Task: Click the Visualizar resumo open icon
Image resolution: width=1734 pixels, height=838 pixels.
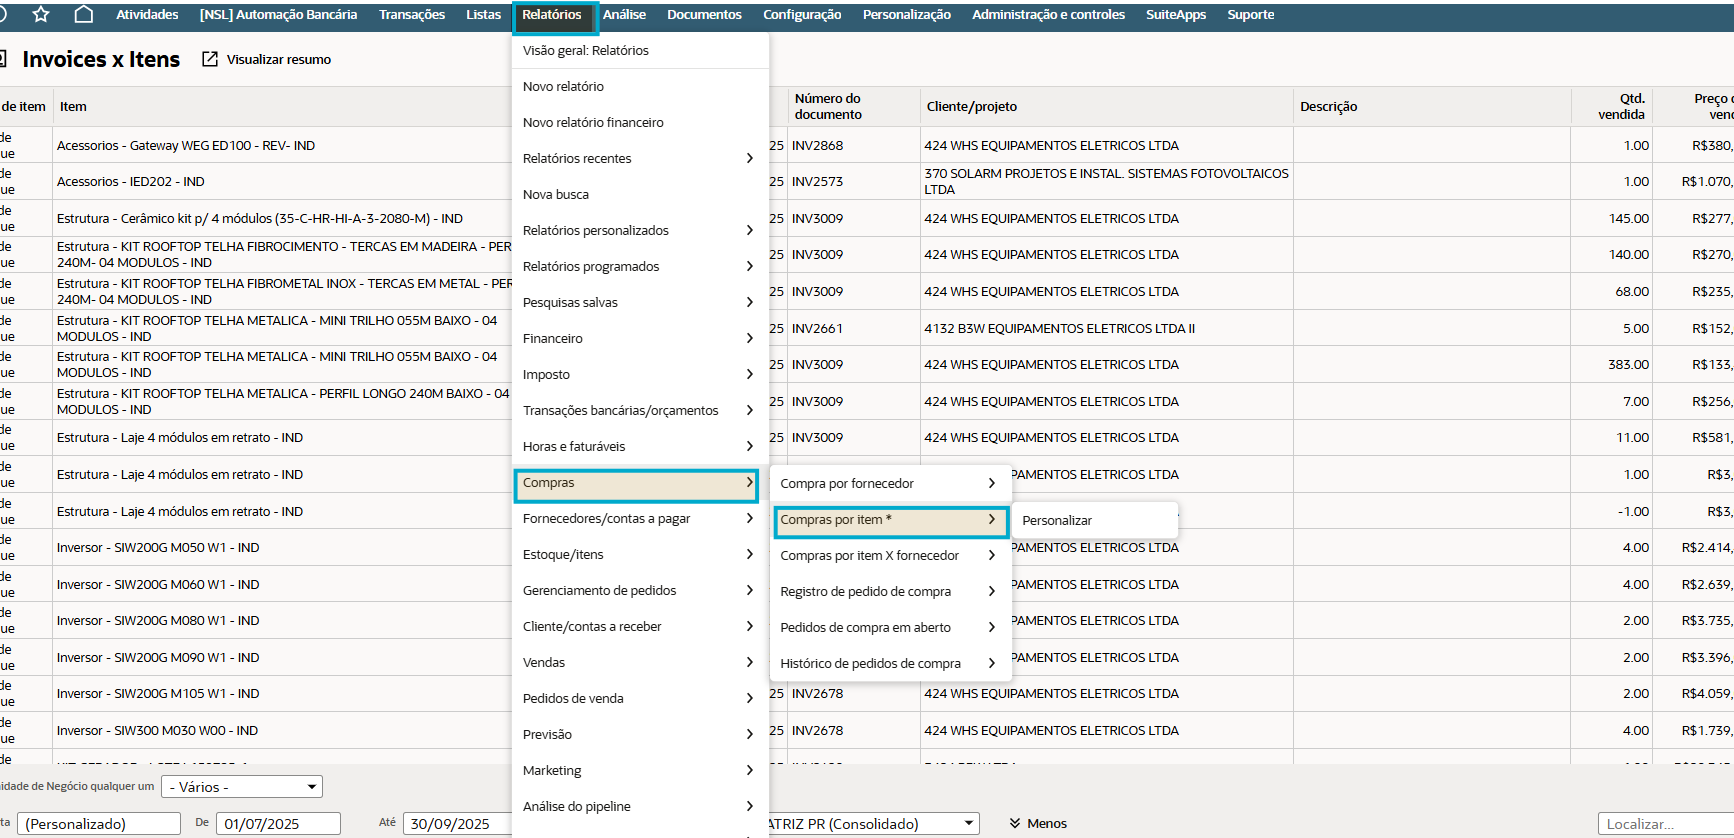Action: 210,59
